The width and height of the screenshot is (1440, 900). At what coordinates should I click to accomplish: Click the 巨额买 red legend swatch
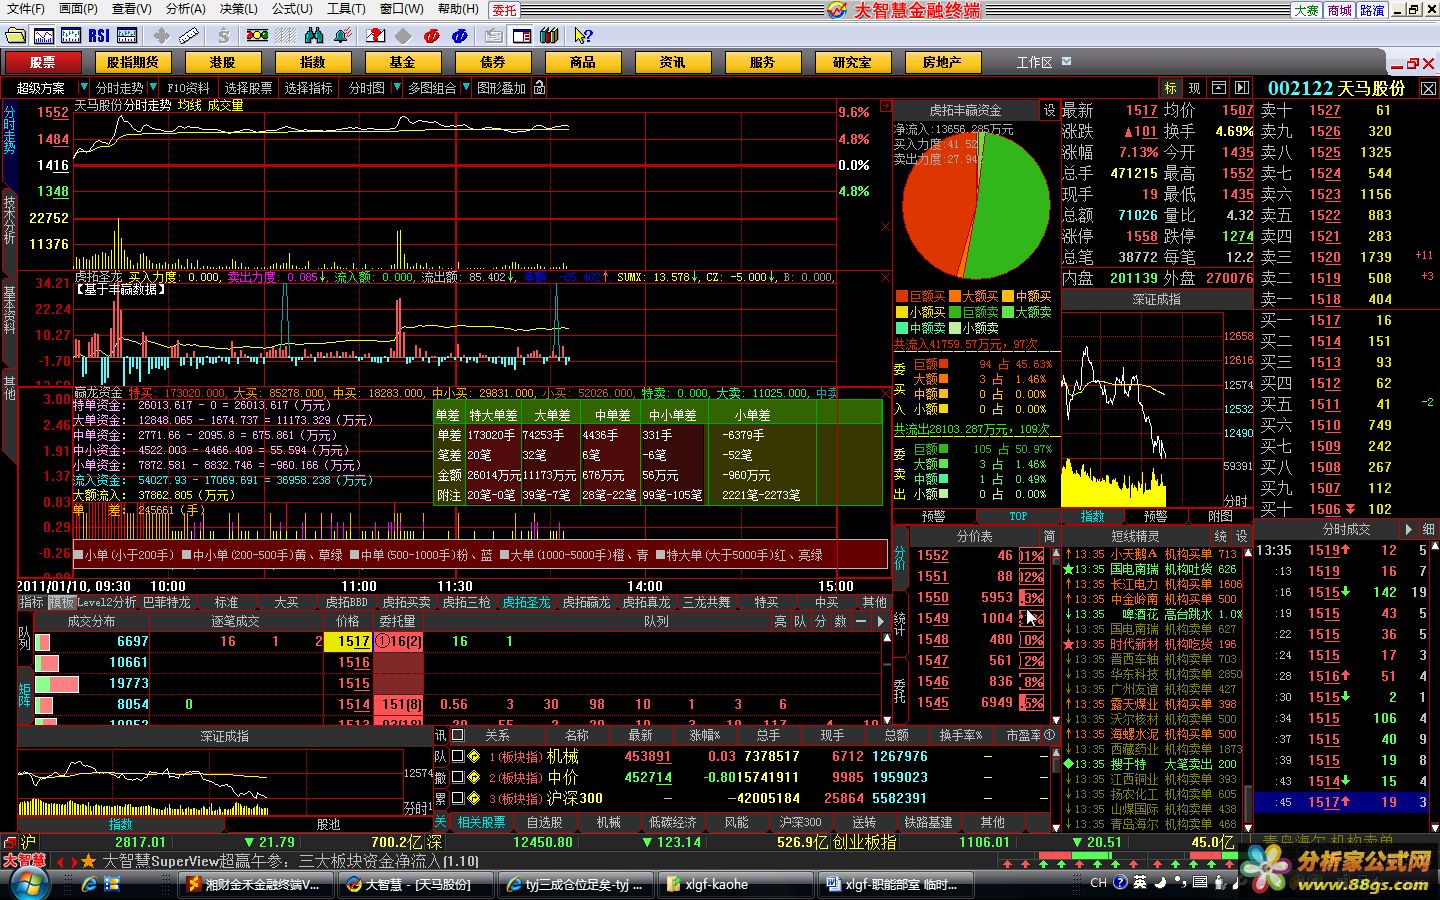coord(902,296)
